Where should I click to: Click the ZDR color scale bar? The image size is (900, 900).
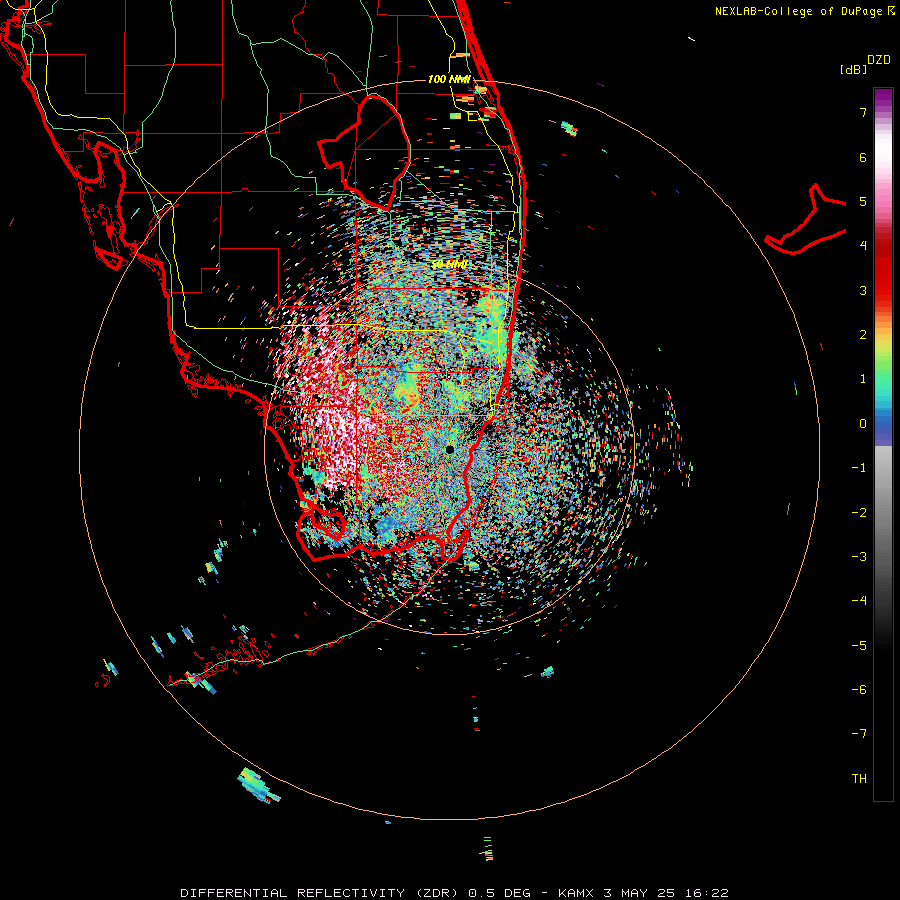click(x=883, y=444)
